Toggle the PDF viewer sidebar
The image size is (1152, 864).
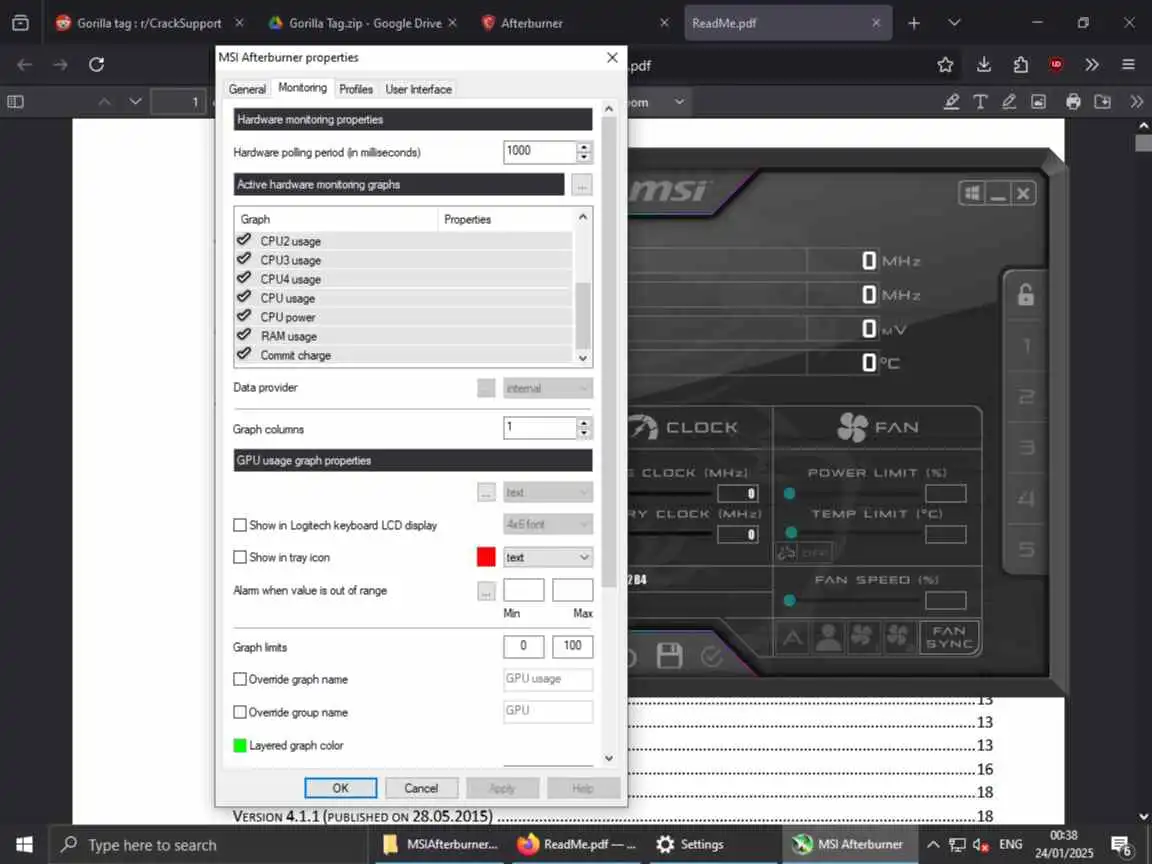coord(15,102)
